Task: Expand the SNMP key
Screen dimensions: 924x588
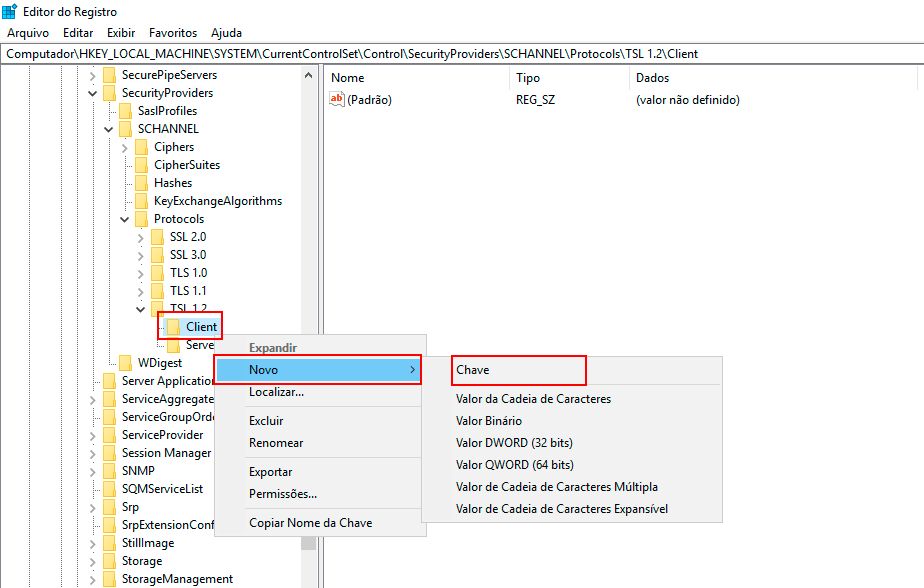Action: 93,471
